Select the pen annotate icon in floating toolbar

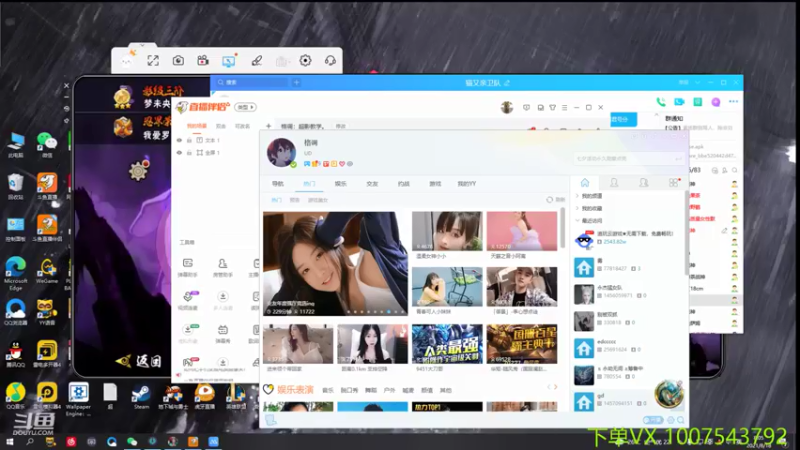[x=257, y=61]
